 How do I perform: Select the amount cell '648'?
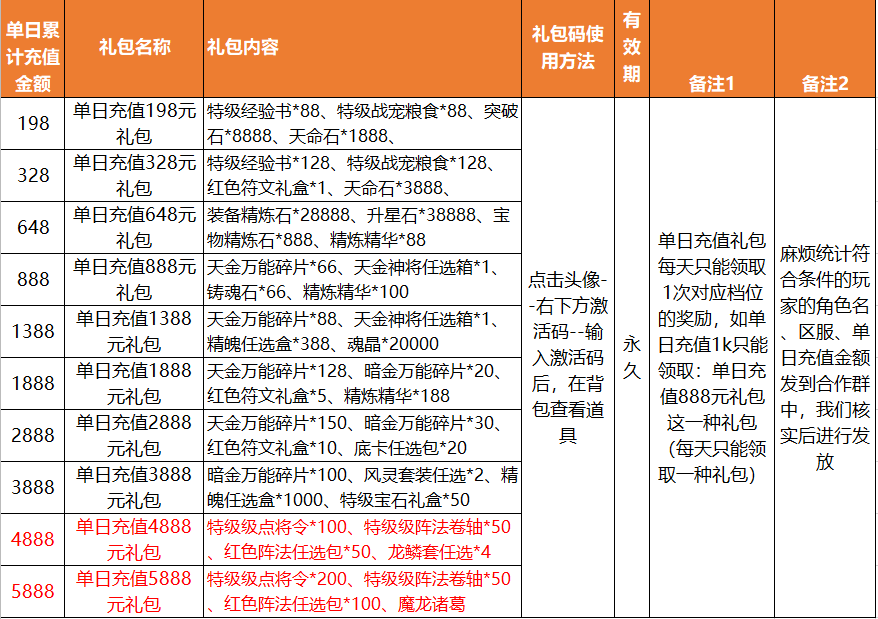click(32, 227)
